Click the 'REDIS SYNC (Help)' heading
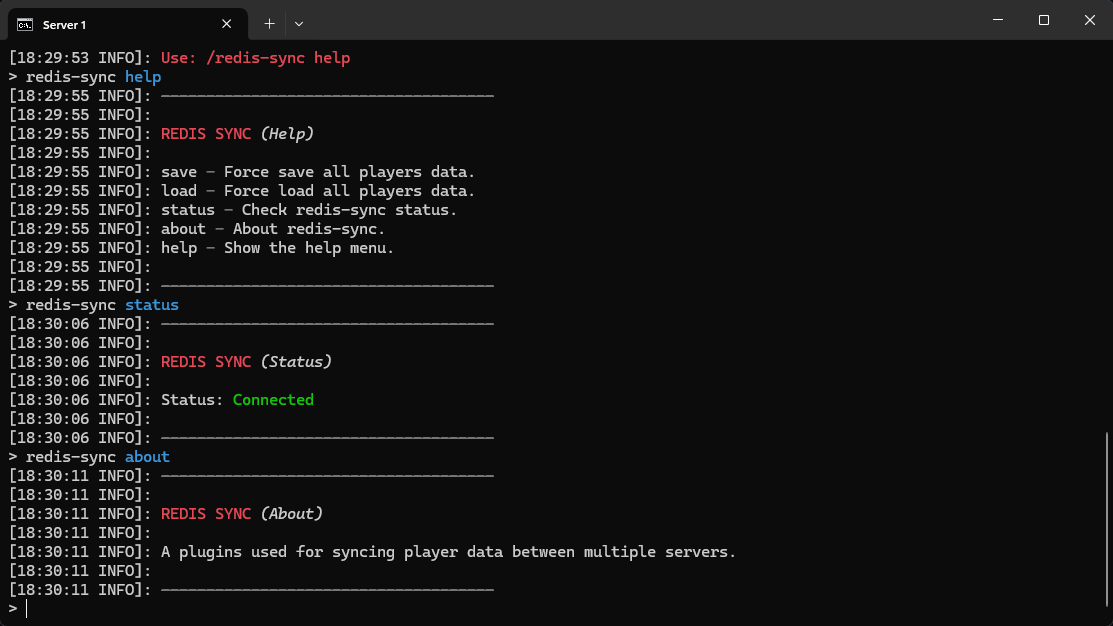The height and width of the screenshot is (626, 1113). pos(237,134)
